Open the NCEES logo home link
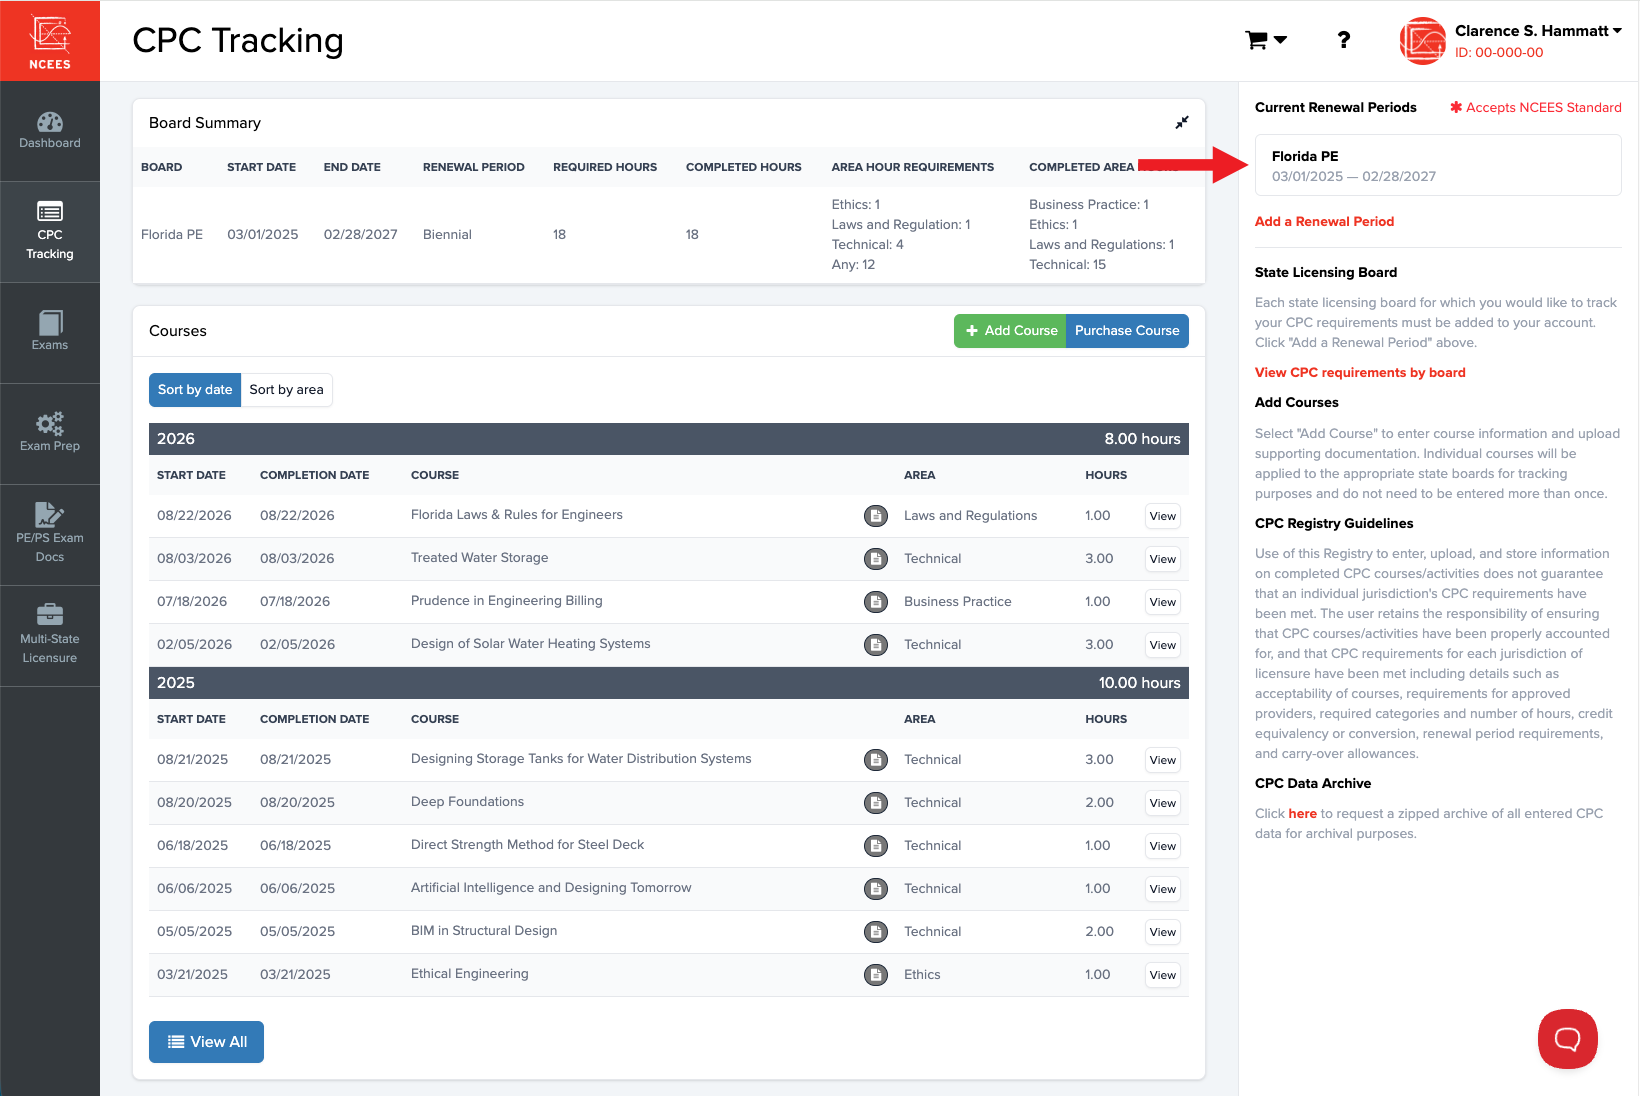Screen dimensions: 1640x1096 (50, 41)
